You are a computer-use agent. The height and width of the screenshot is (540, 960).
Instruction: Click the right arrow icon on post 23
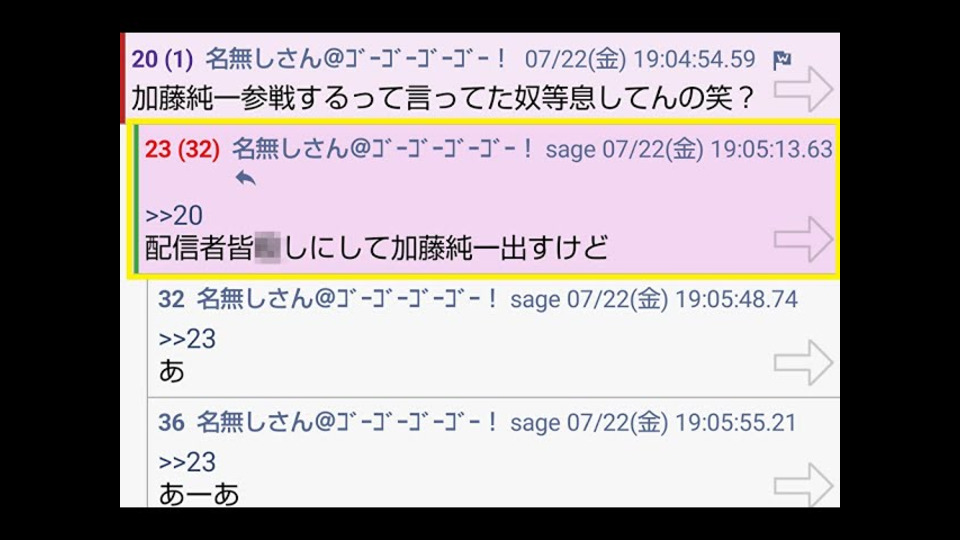[803, 239]
